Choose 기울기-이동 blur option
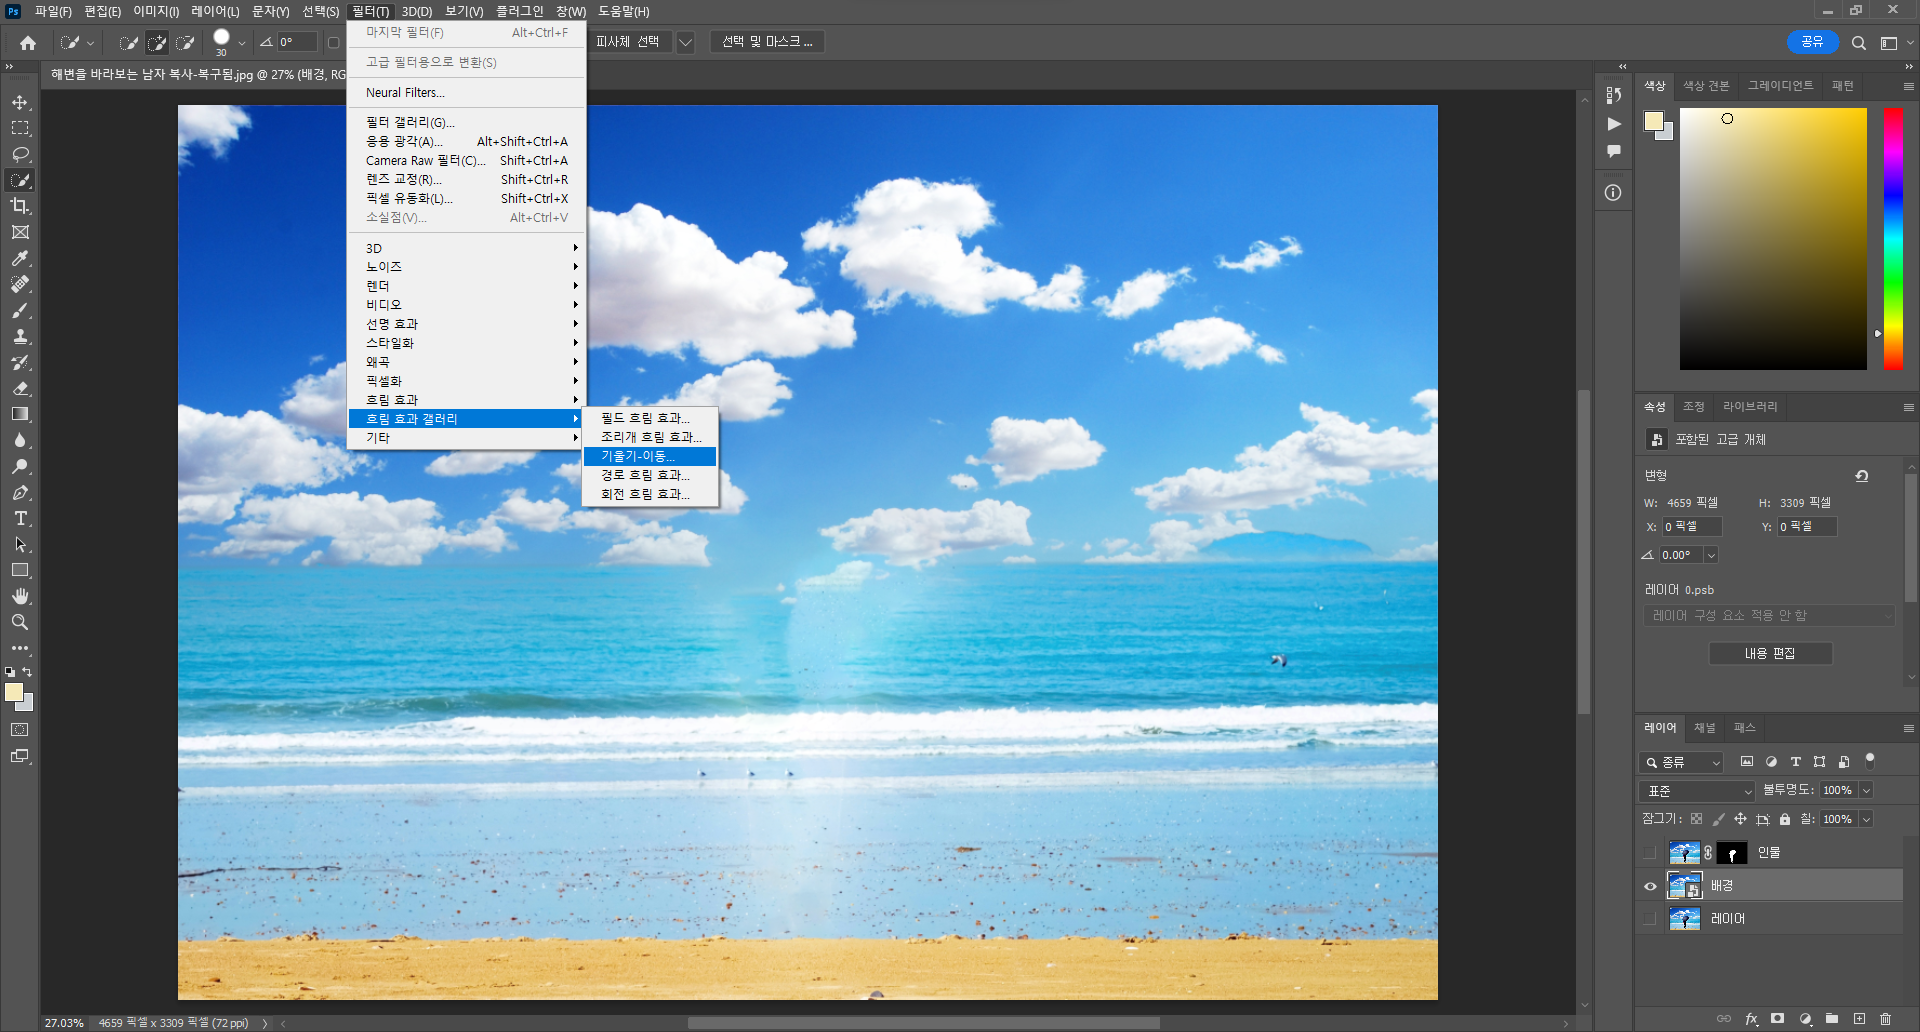Image resolution: width=1920 pixels, height=1032 pixels. pos(650,456)
